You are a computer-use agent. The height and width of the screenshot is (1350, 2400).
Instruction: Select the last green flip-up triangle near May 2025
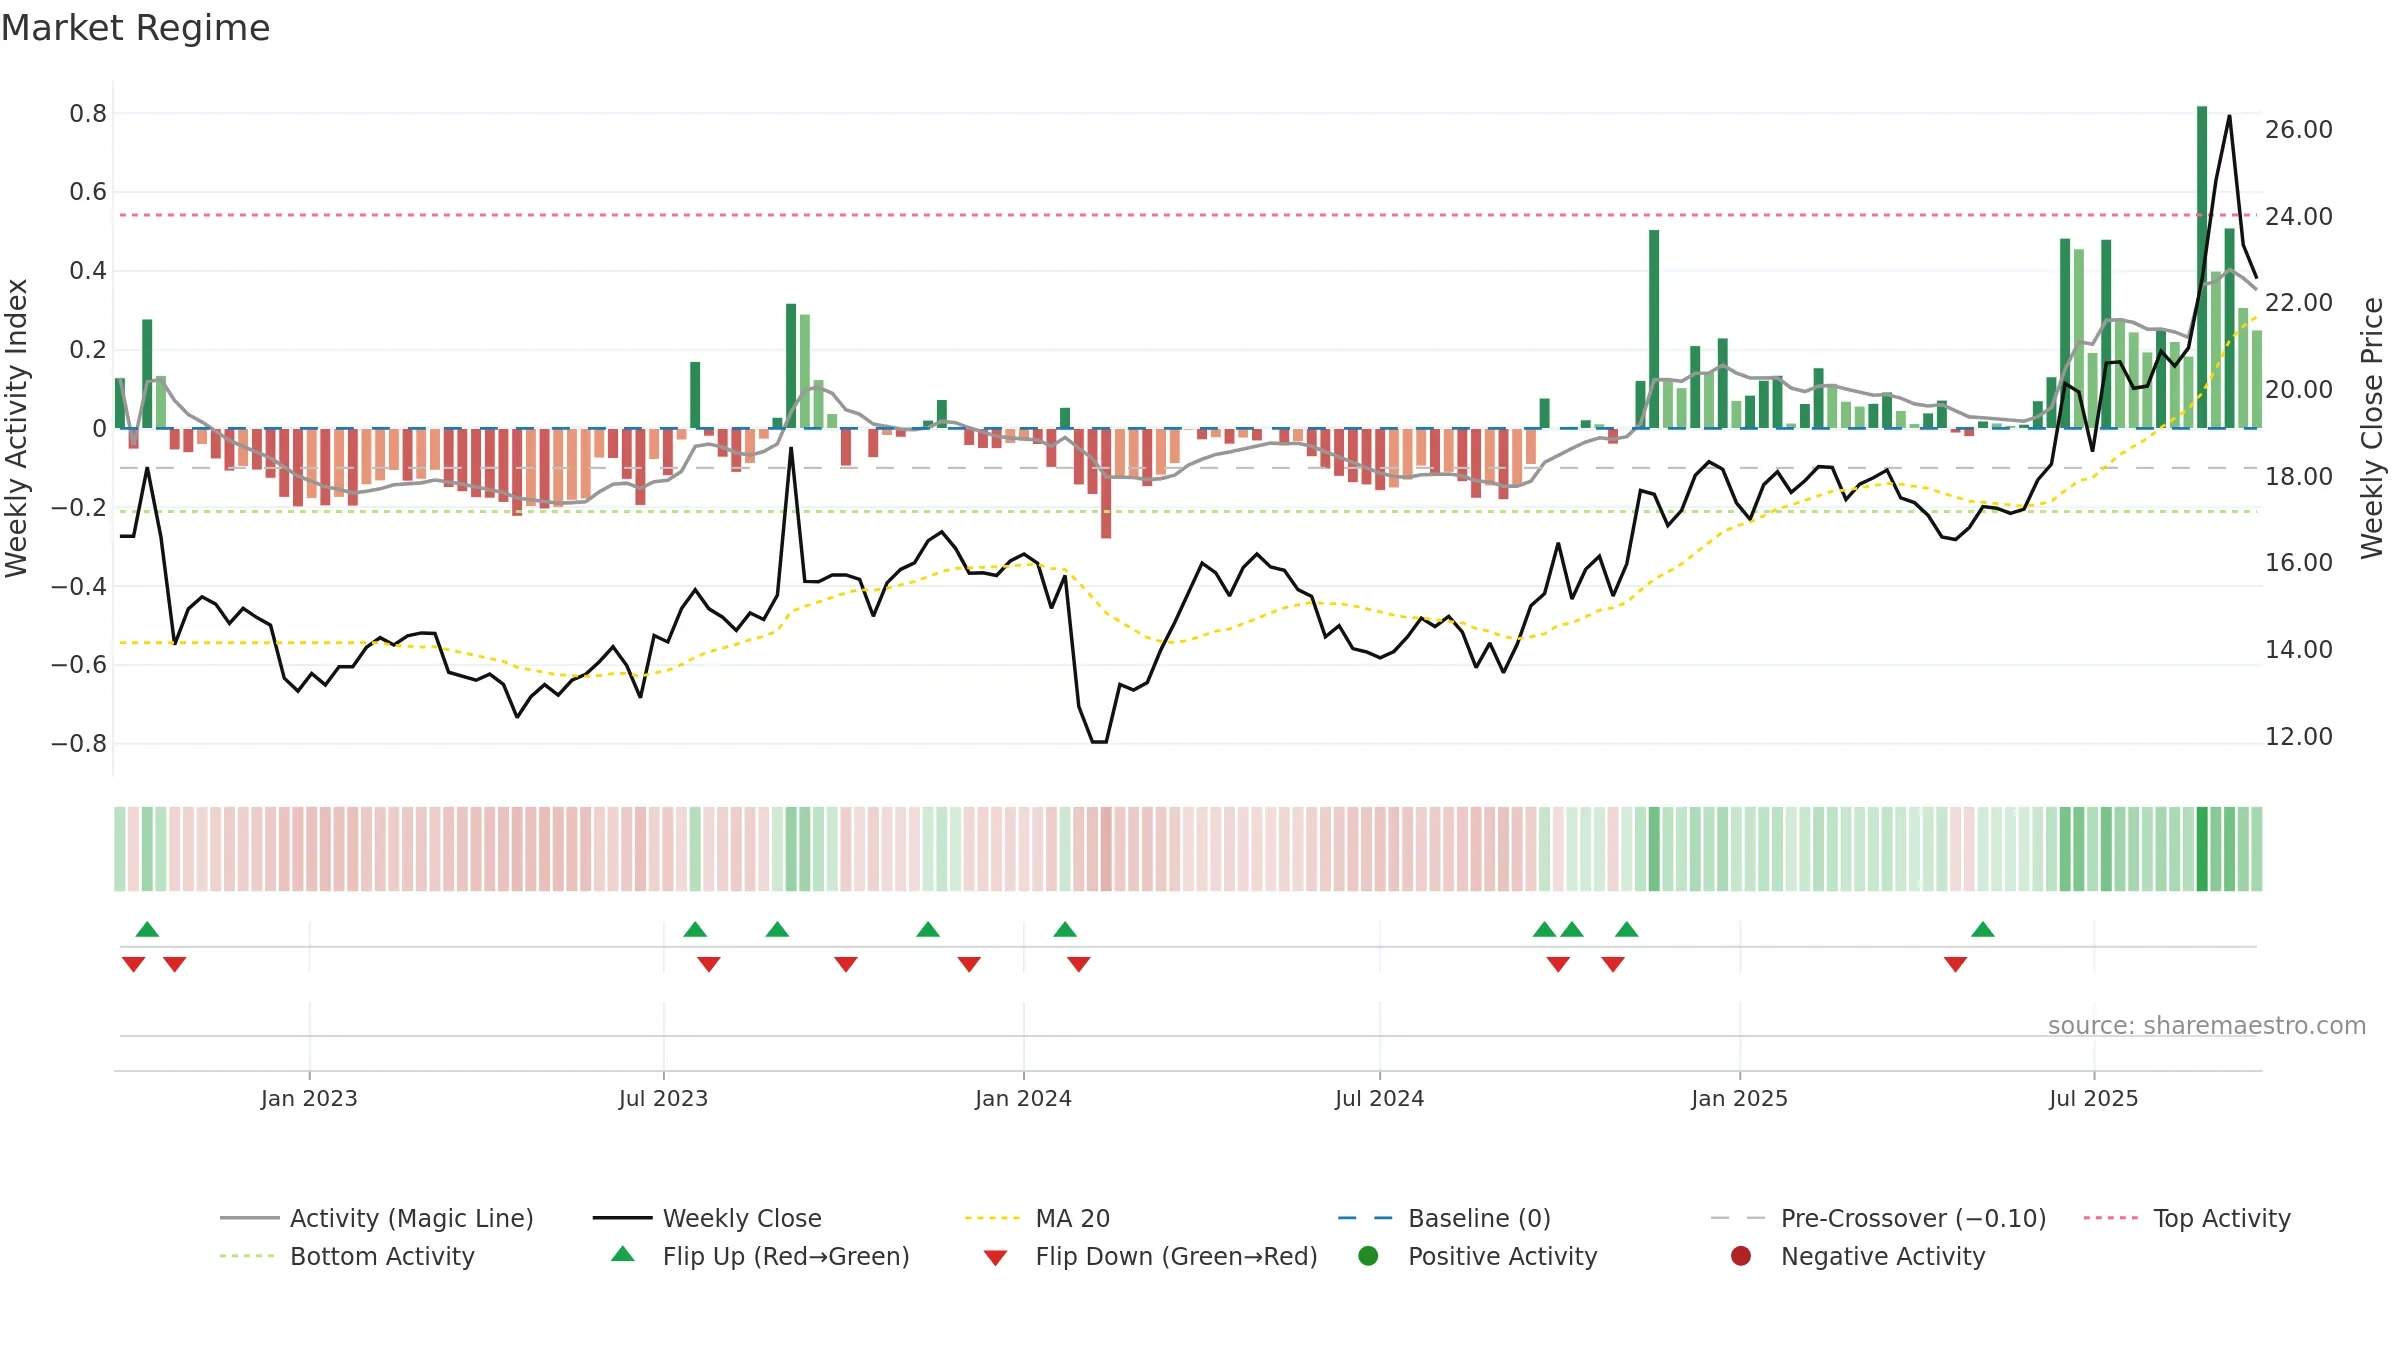(x=1983, y=929)
